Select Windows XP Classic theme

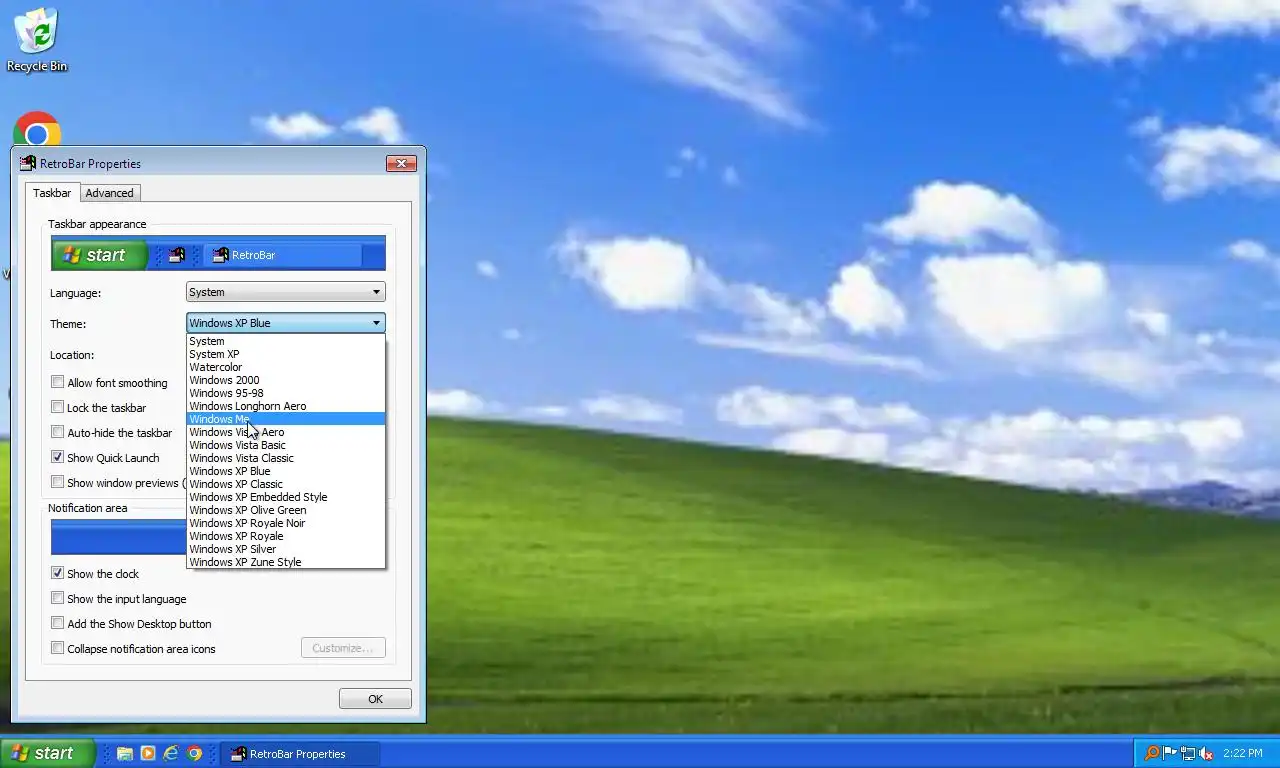(x=286, y=484)
